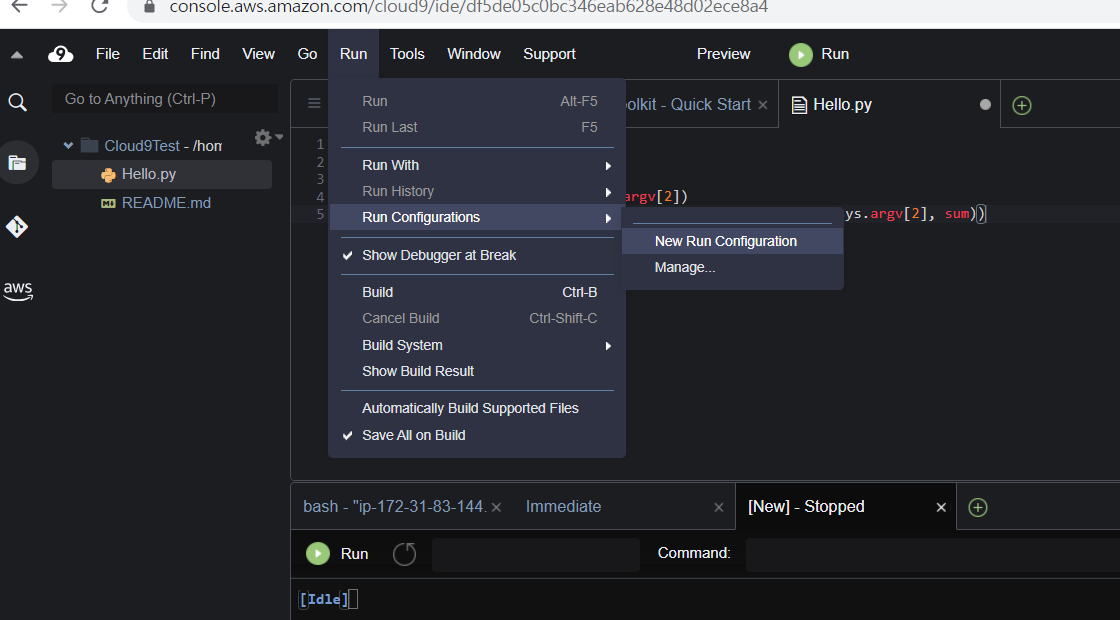1120x620 pixels.
Task: Click Run Last menu entry
Action: point(478,127)
